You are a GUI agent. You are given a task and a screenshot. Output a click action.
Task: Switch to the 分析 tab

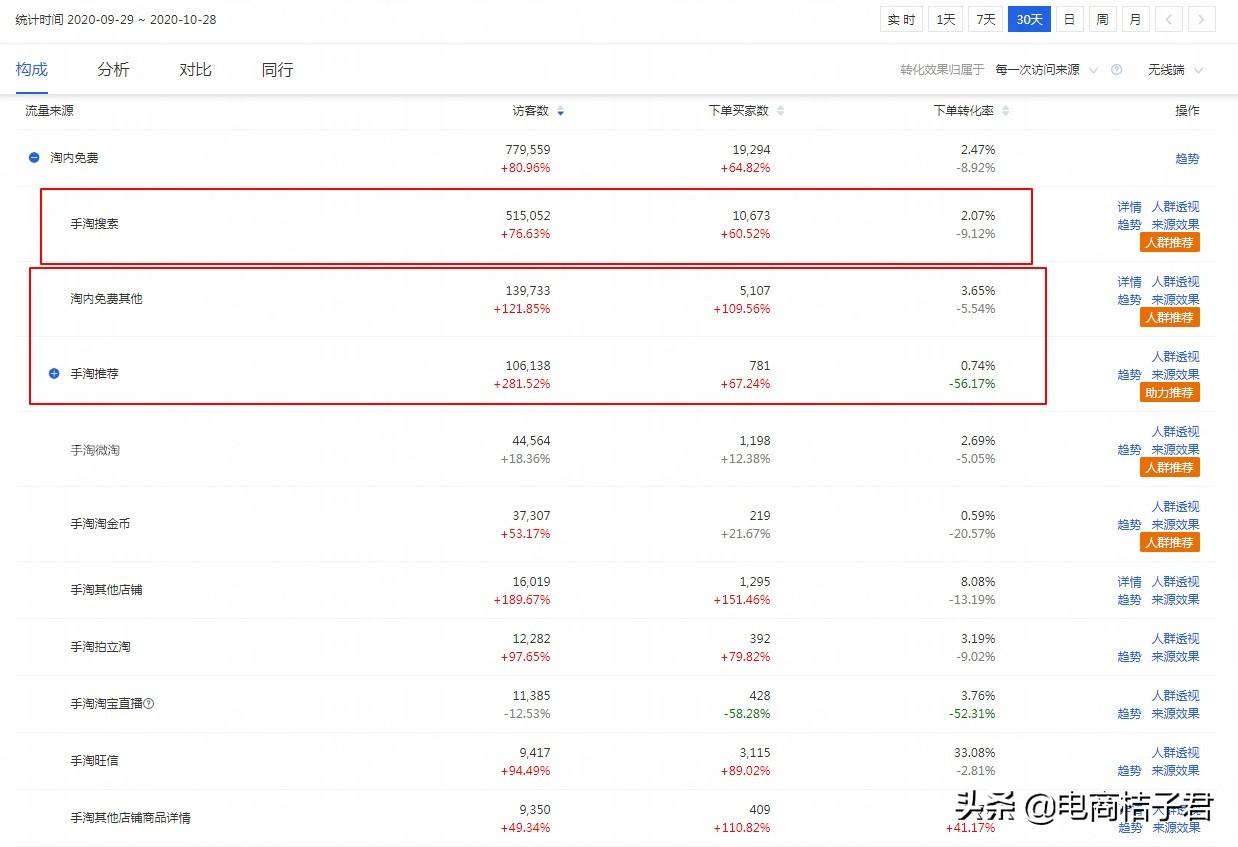[113, 69]
